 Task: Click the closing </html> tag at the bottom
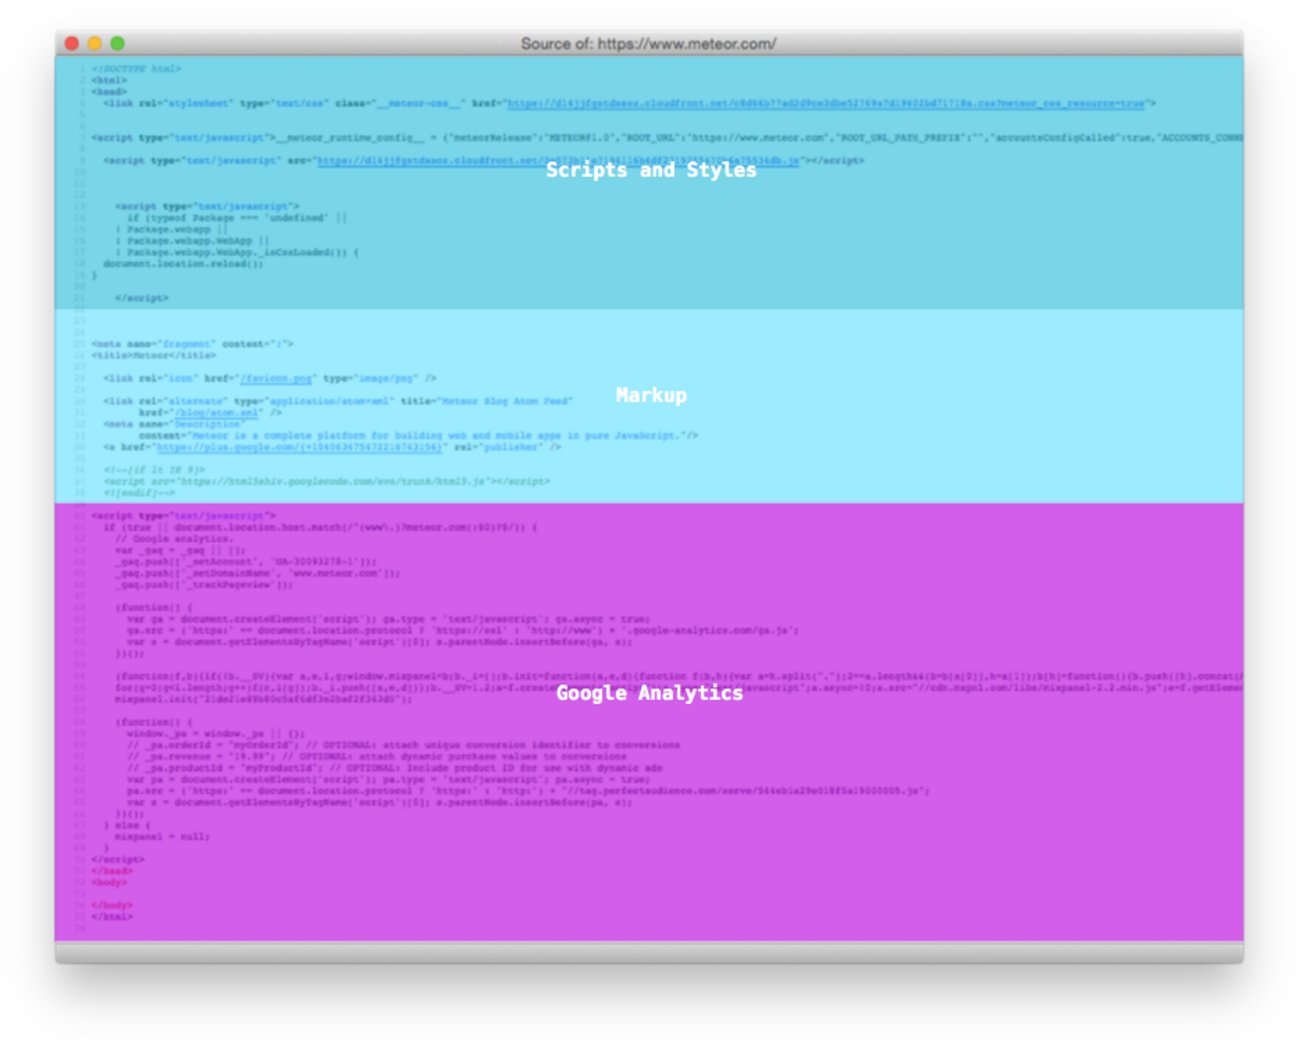(113, 915)
